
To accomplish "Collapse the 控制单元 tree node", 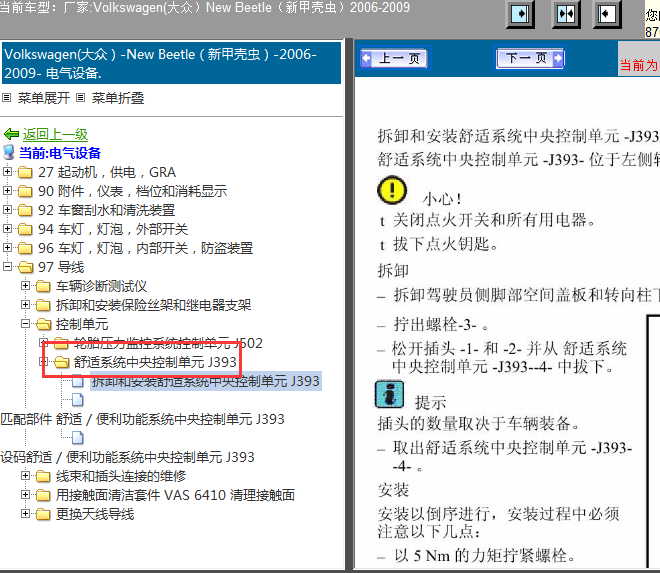I will (x=25, y=323).
